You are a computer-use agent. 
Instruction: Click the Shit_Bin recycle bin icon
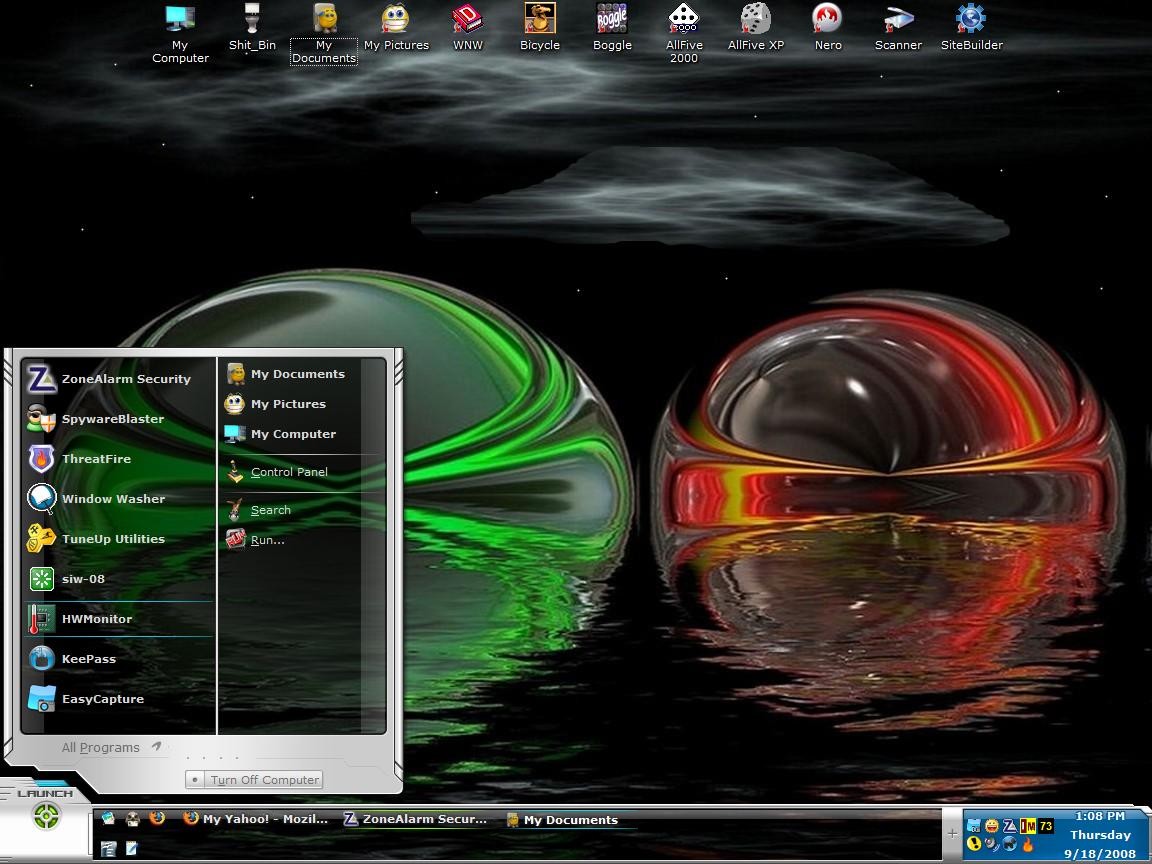click(x=252, y=27)
